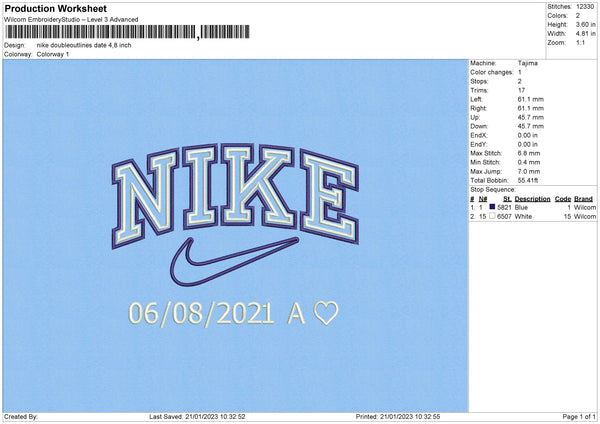Click the 'Code' column header

[562, 199]
